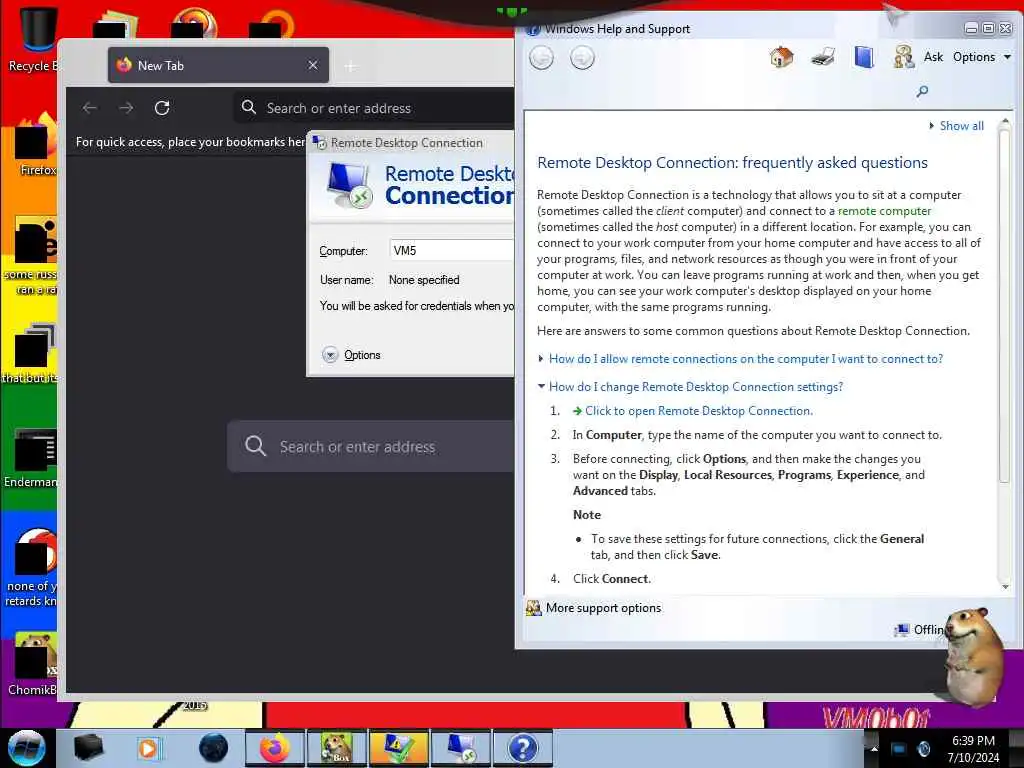Reload the page in Firefox
Viewport: 1024px width, 768px height.
(x=162, y=108)
